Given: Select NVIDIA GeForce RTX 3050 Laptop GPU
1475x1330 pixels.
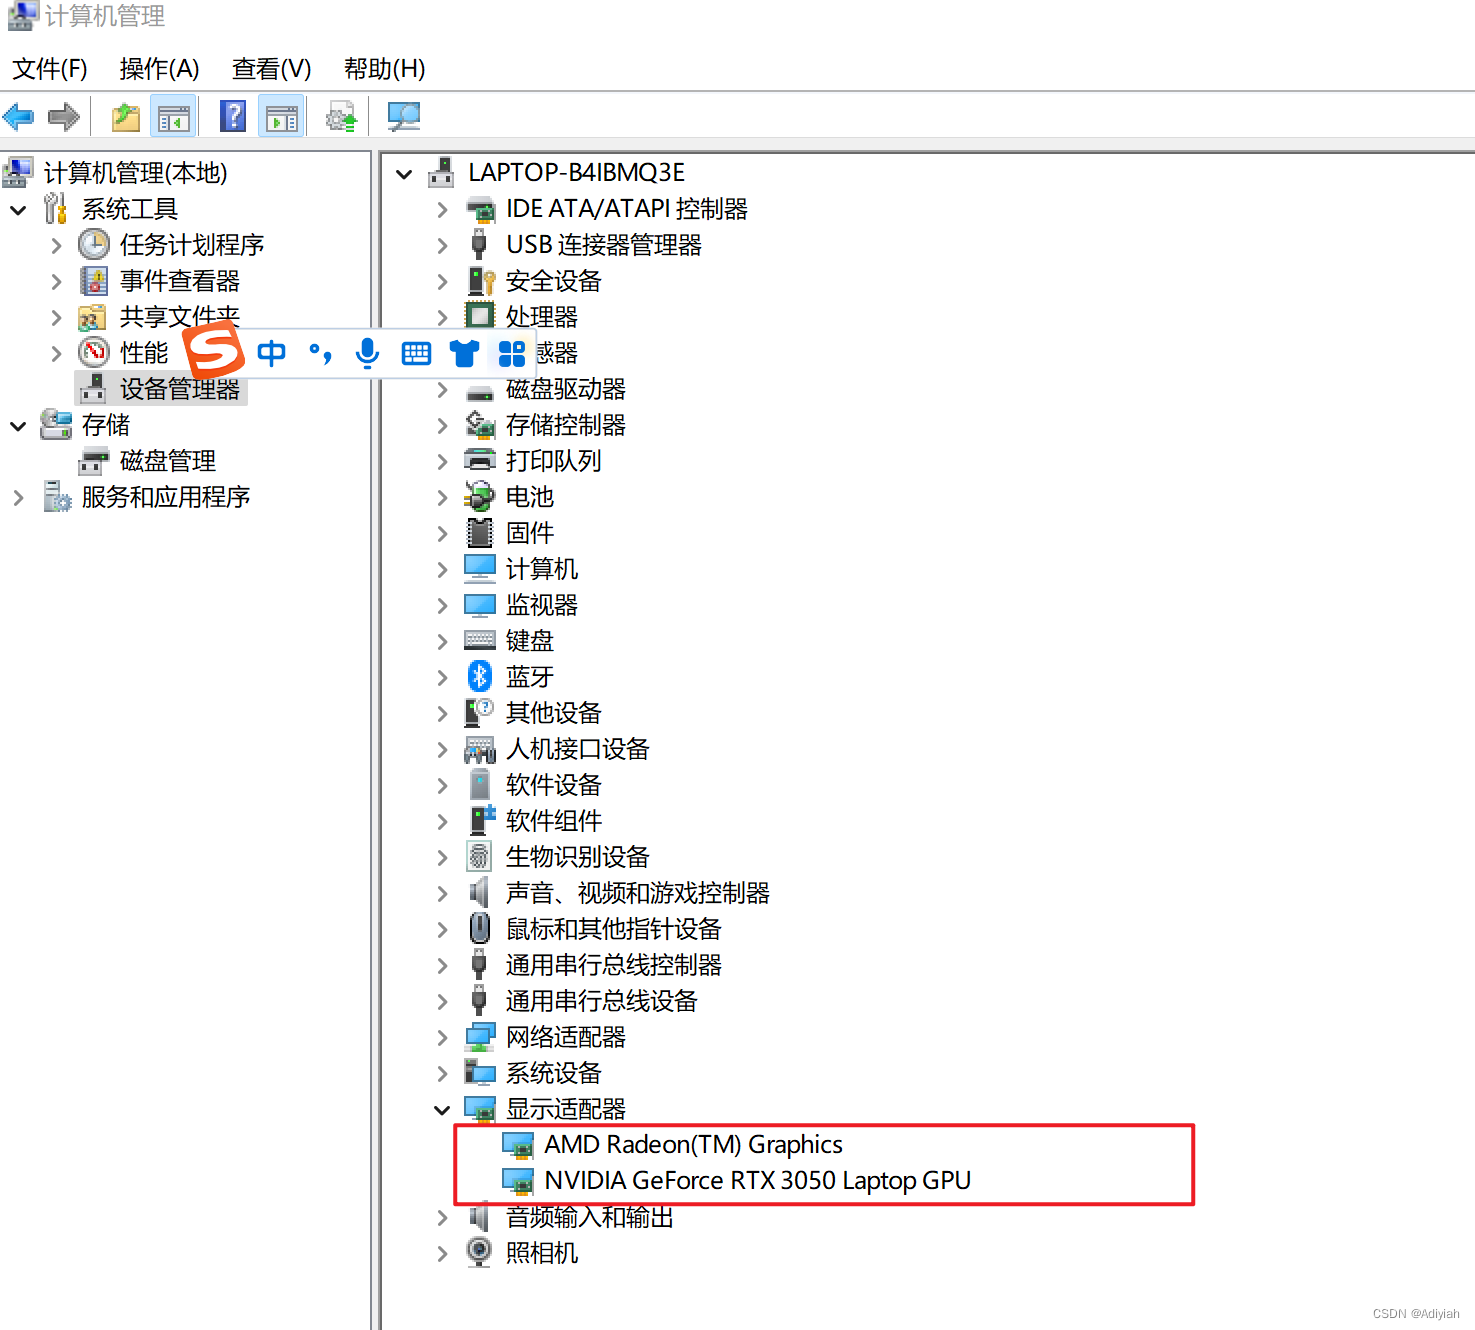Looking at the screenshot, I should click(757, 1181).
